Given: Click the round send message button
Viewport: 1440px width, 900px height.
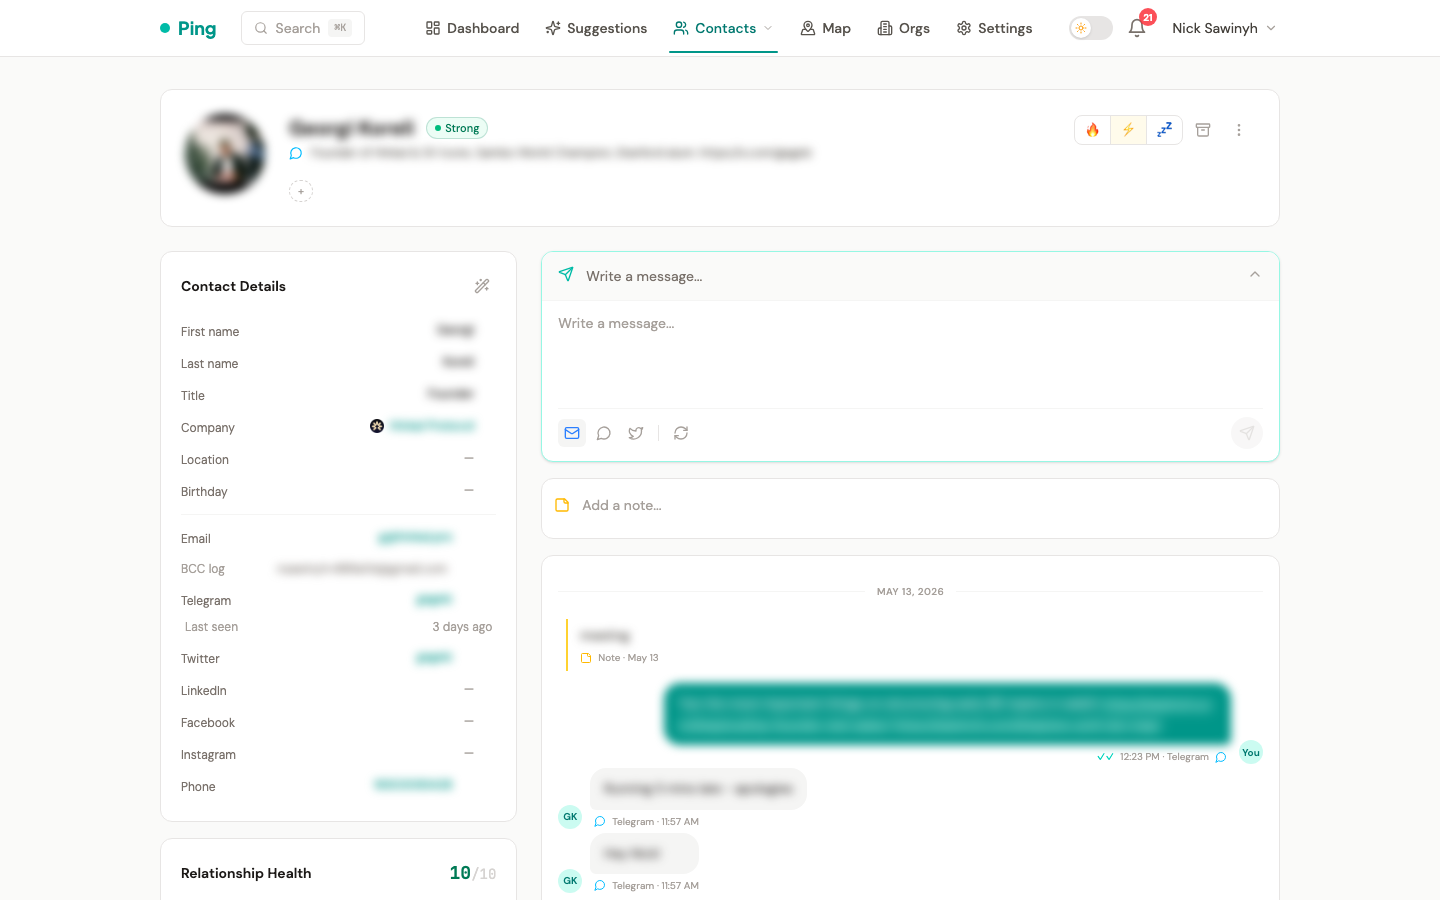Looking at the screenshot, I should 1247,433.
